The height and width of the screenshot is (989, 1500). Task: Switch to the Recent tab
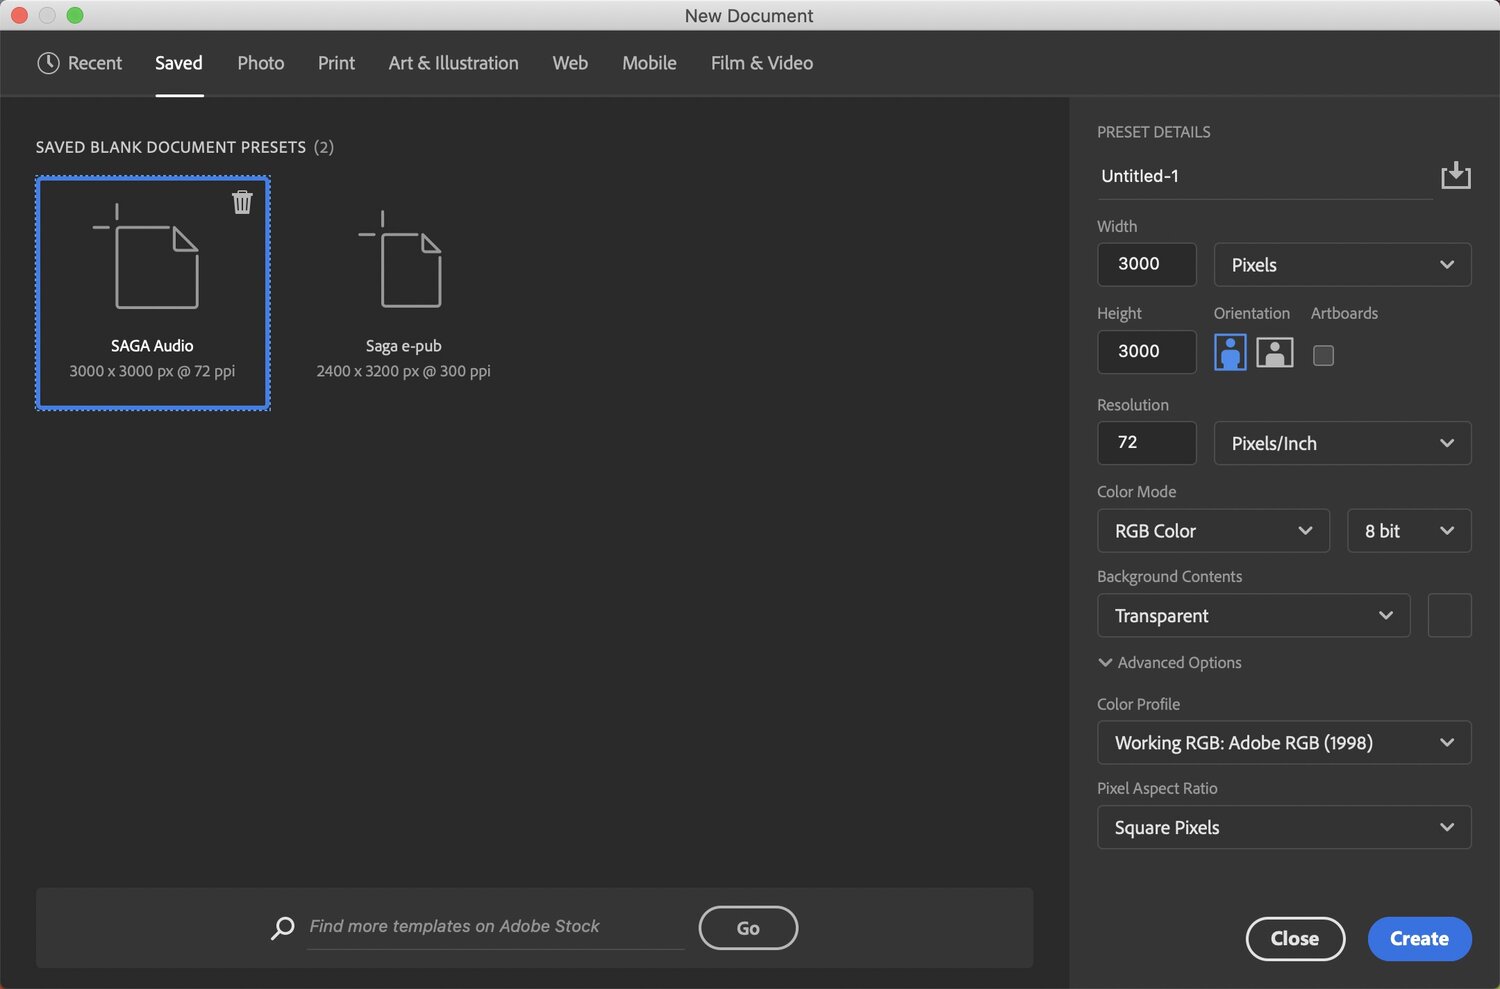tap(80, 63)
